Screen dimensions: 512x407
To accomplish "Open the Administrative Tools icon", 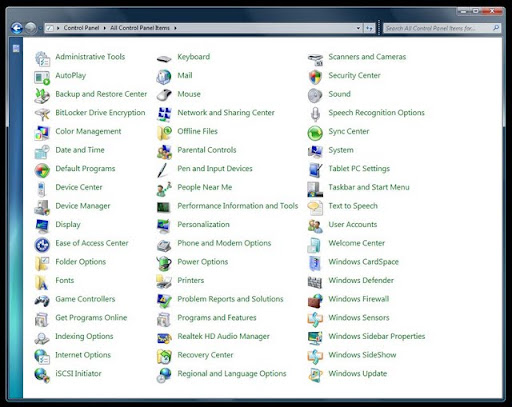I will (42, 59).
